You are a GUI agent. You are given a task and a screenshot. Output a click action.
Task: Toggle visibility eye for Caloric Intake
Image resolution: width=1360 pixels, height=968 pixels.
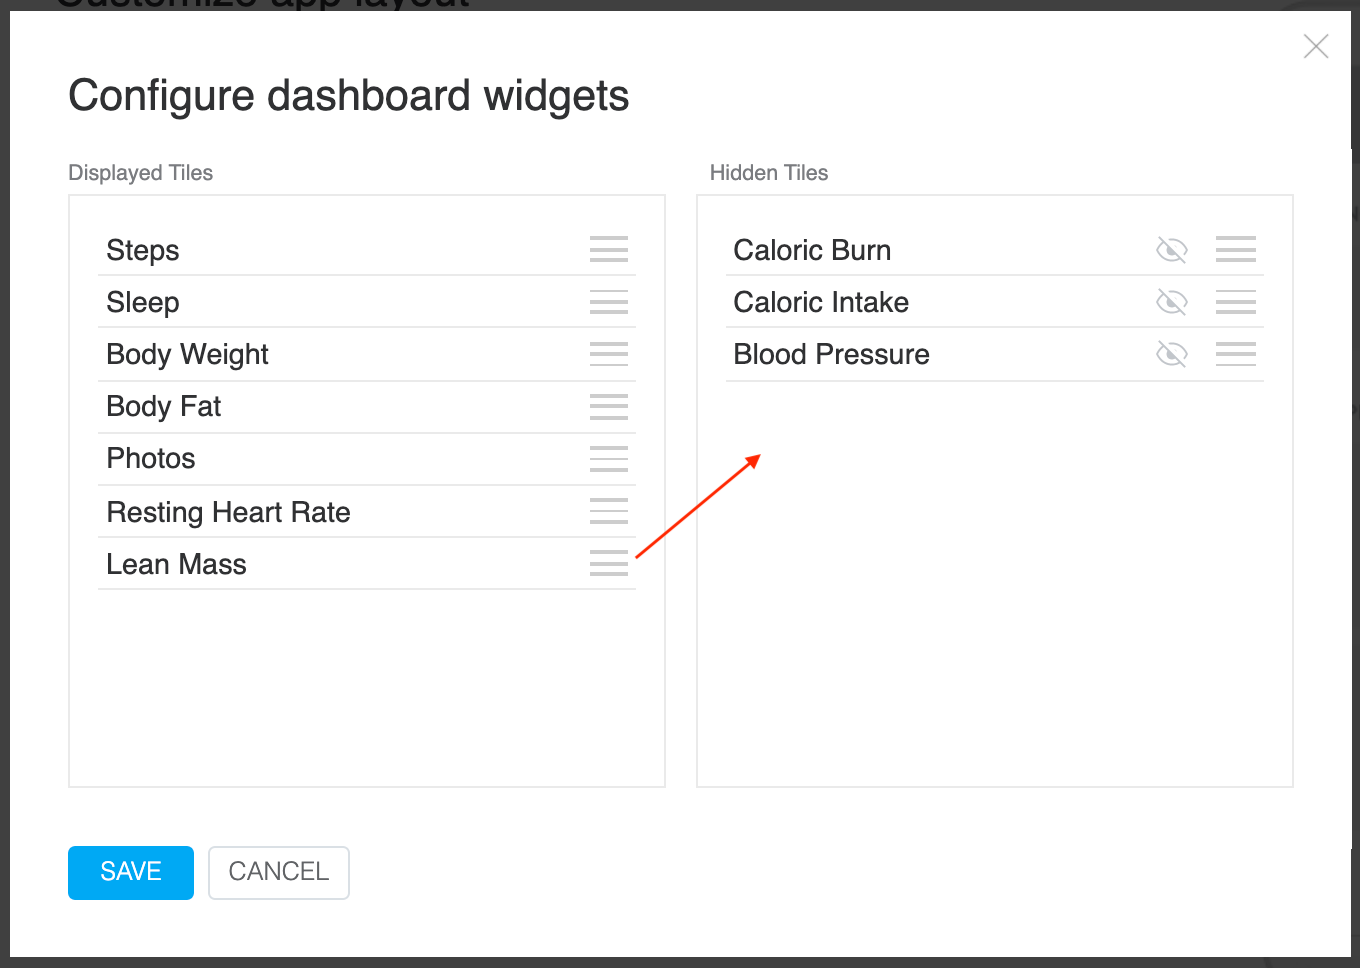(x=1172, y=302)
